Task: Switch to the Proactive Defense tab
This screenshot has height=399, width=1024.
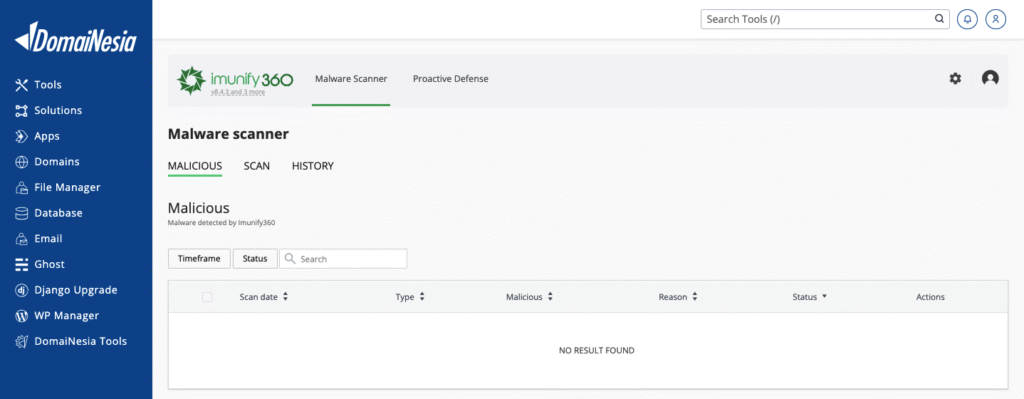Action: [x=451, y=78]
